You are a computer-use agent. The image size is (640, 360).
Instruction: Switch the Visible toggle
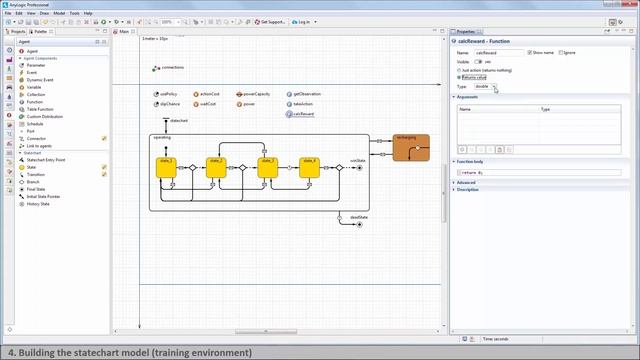pos(478,62)
